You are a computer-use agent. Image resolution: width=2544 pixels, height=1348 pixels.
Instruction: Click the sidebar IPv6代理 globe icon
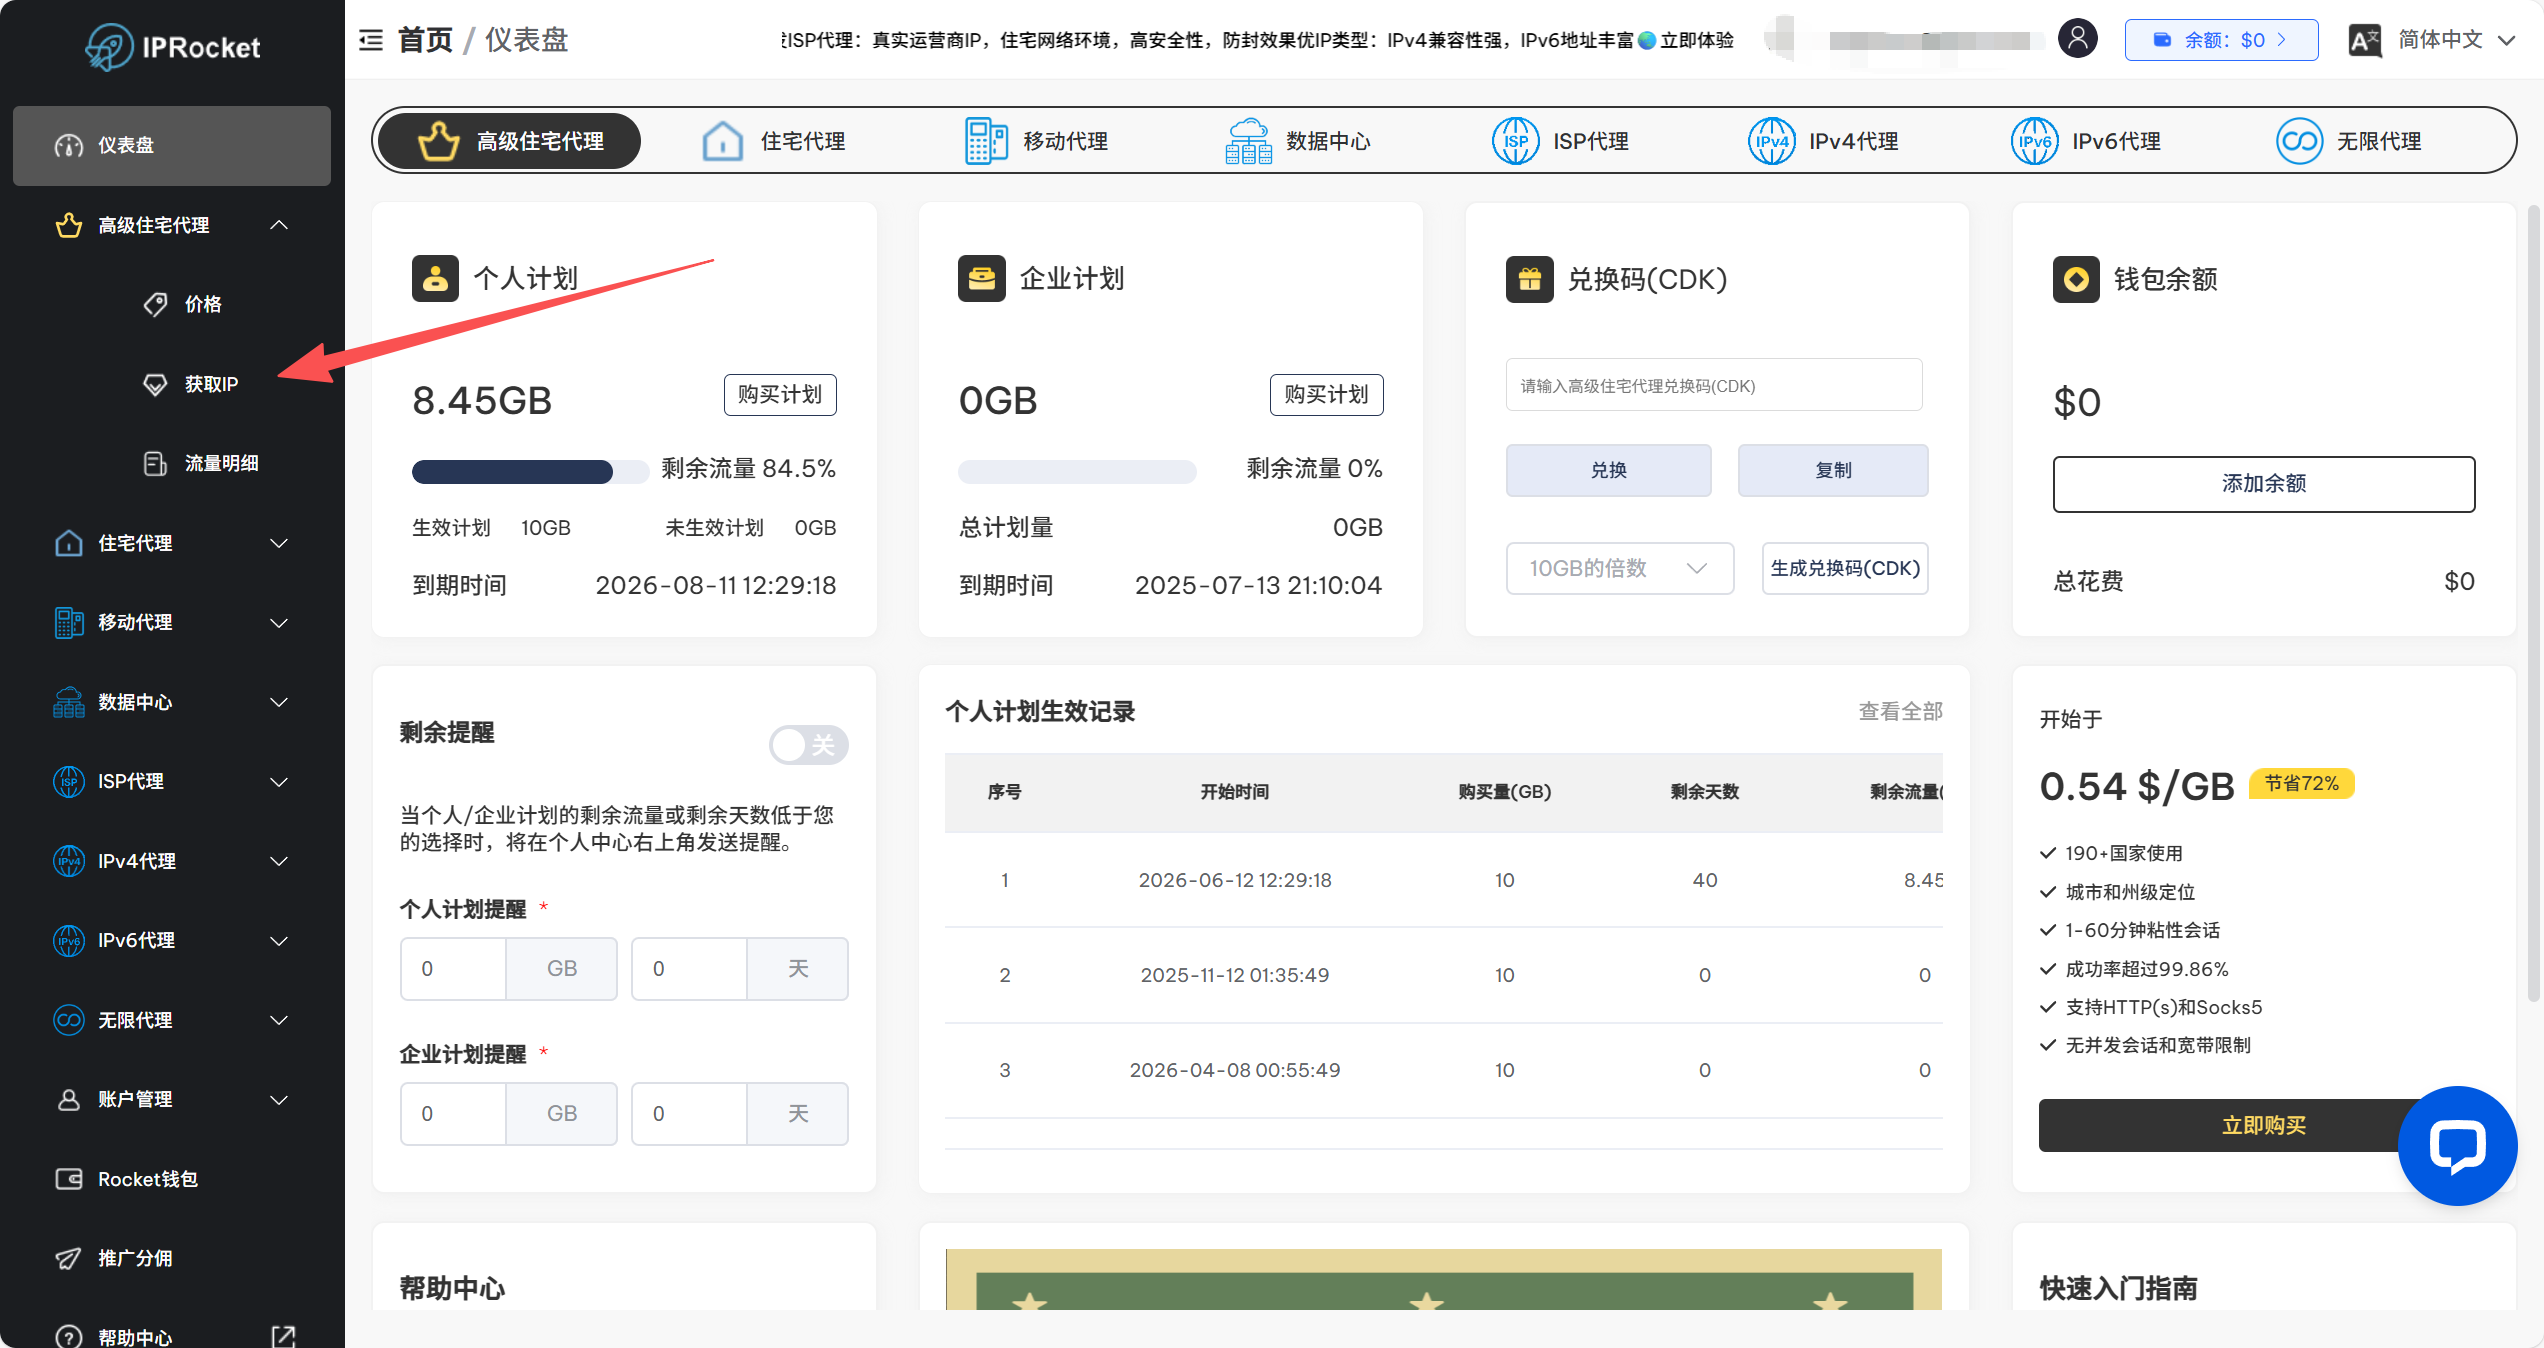click(x=68, y=940)
